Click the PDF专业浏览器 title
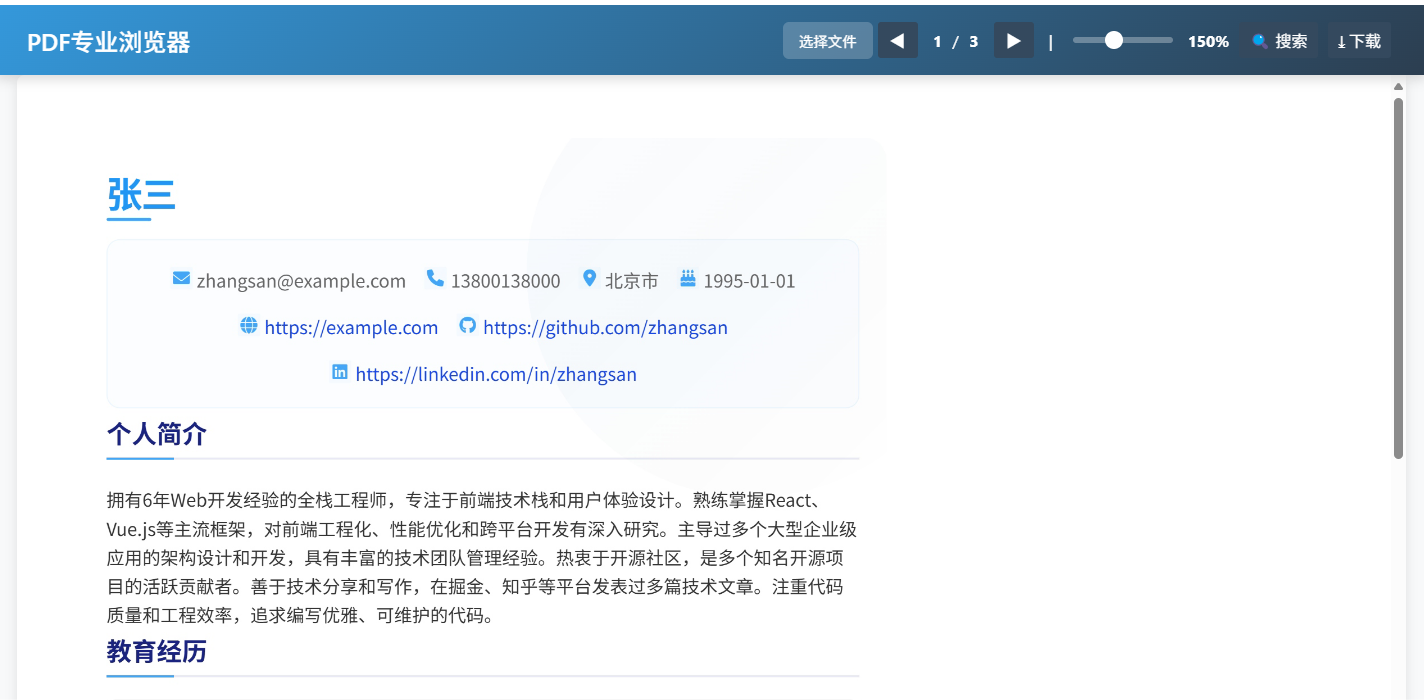The image size is (1424, 700). 108,42
